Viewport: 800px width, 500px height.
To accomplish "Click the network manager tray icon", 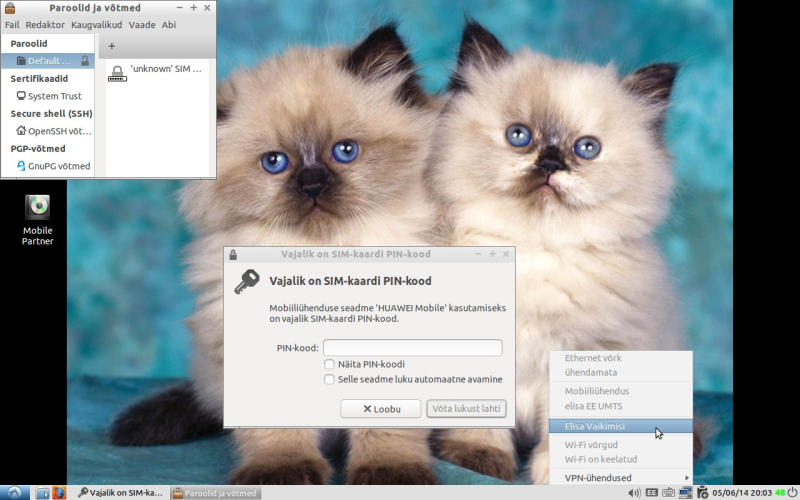I will (x=685, y=493).
